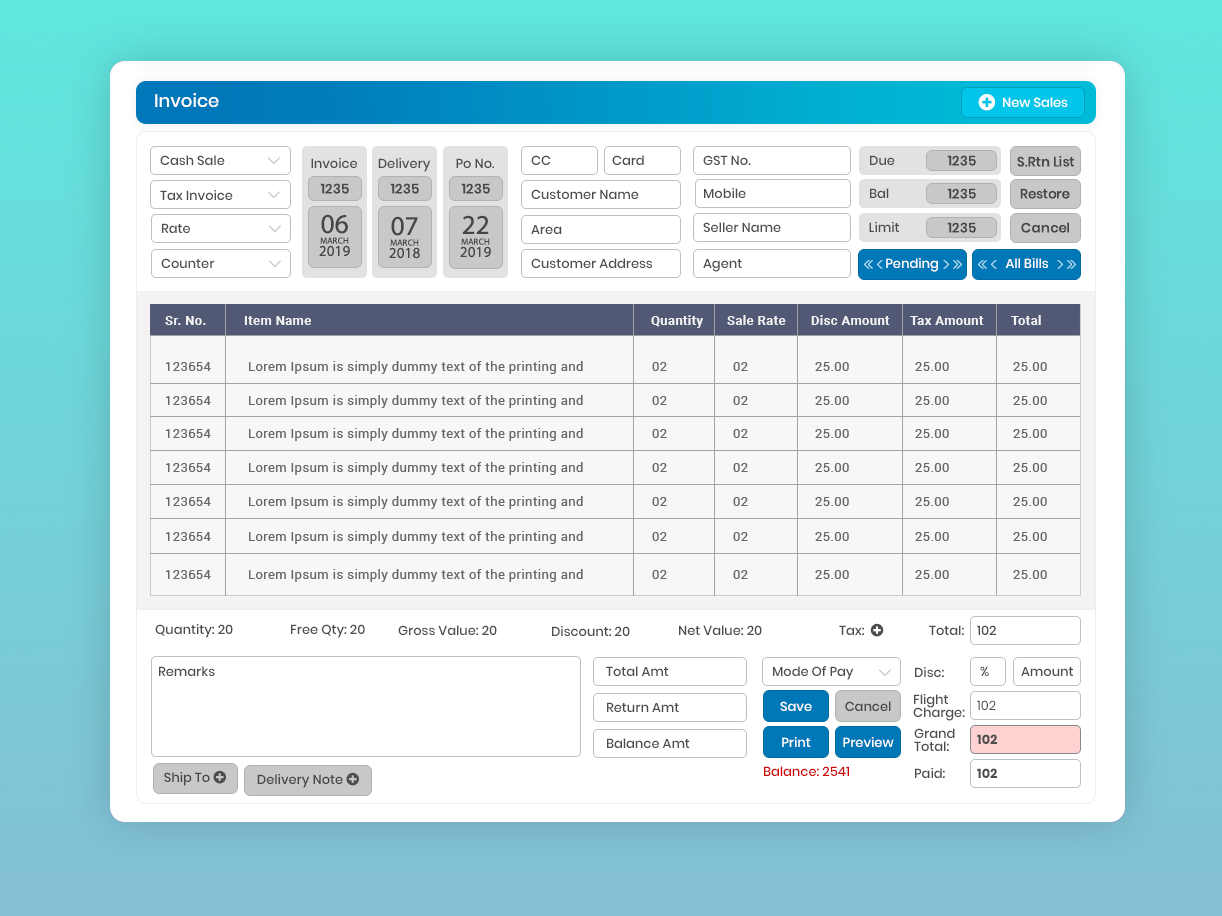Click the single right arrow inside Pending button

point(945,264)
